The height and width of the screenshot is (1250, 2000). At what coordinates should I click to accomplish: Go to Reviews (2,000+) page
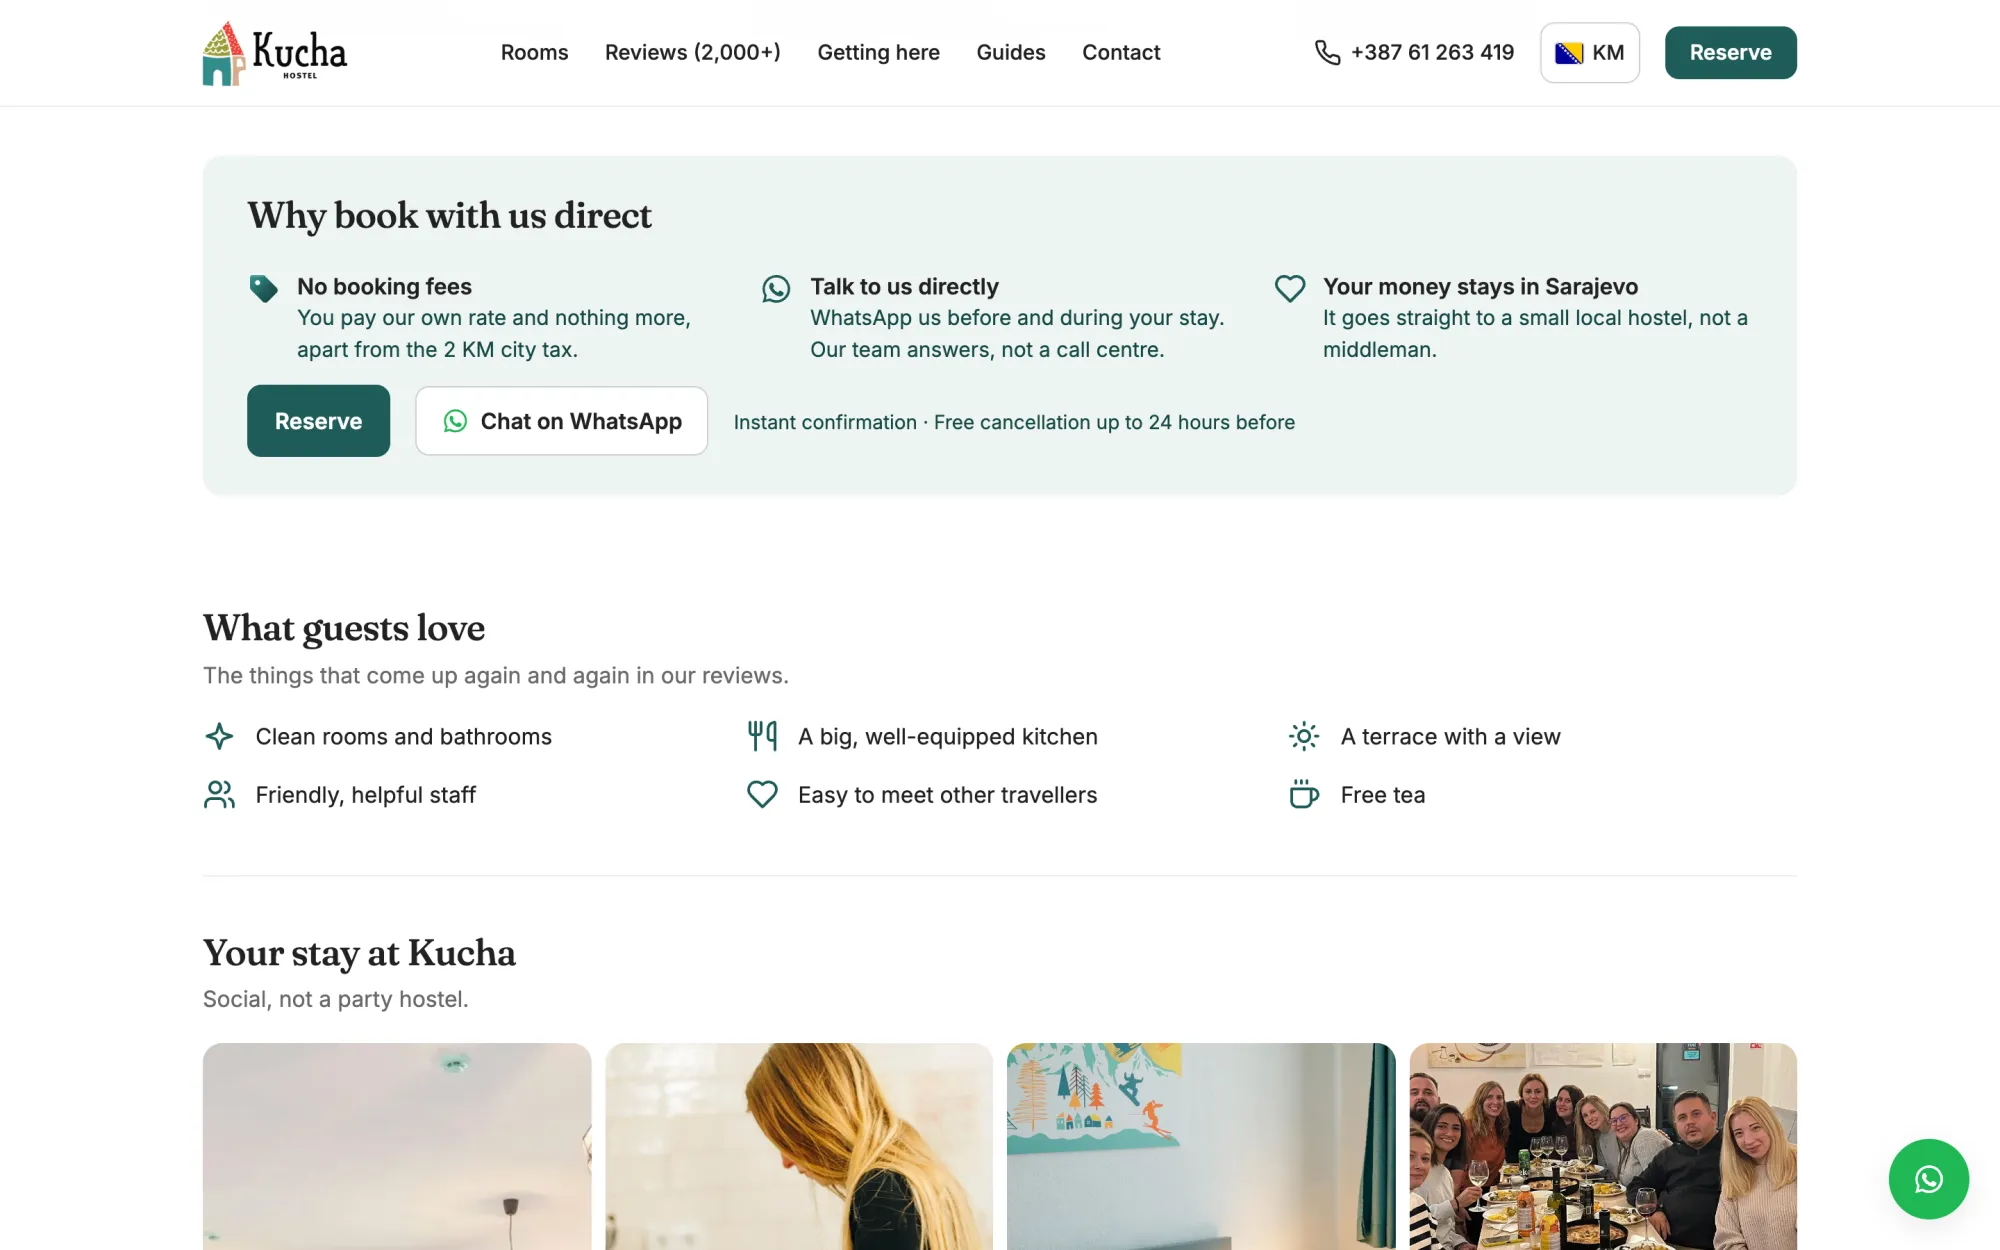pos(693,53)
